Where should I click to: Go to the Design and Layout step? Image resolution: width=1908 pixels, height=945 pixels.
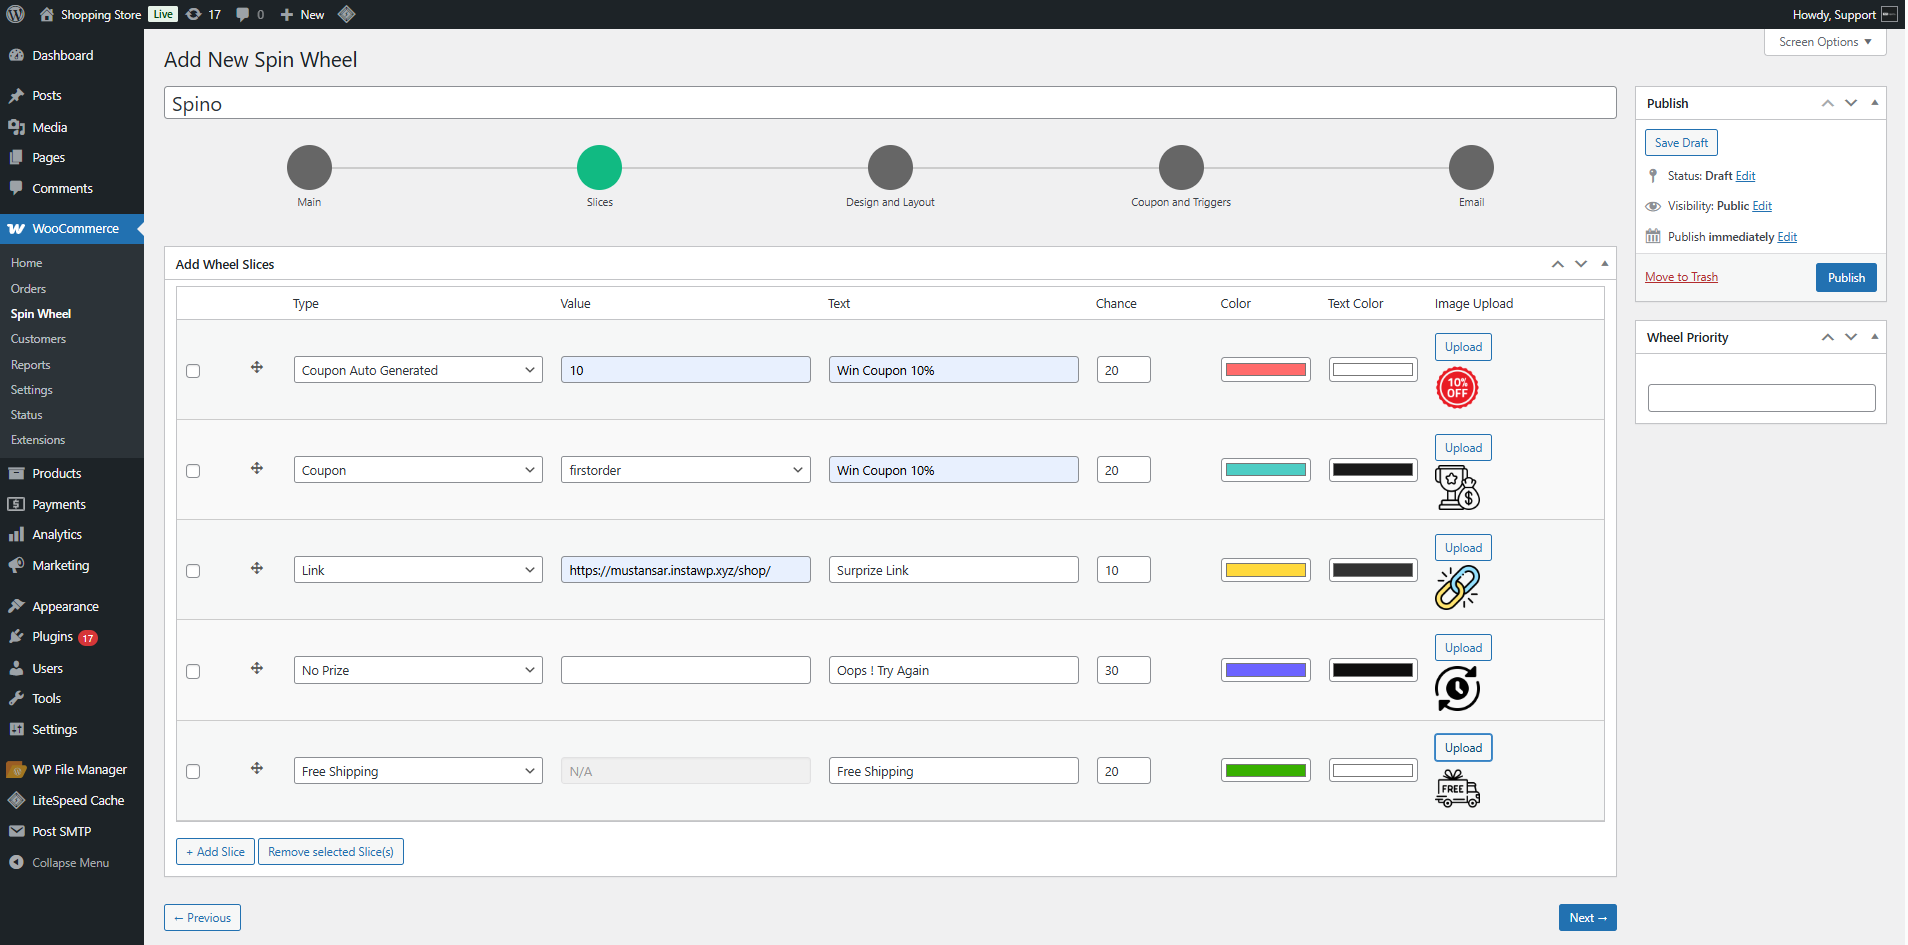pyautogui.click(x=890, y=168)
